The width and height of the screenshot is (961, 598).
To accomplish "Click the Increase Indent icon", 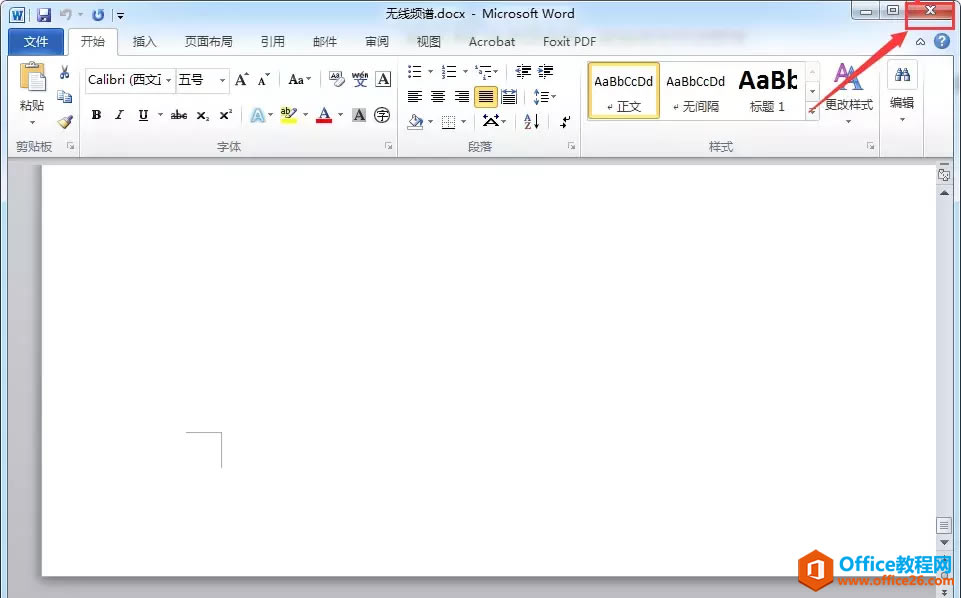I will click(545, 72).
